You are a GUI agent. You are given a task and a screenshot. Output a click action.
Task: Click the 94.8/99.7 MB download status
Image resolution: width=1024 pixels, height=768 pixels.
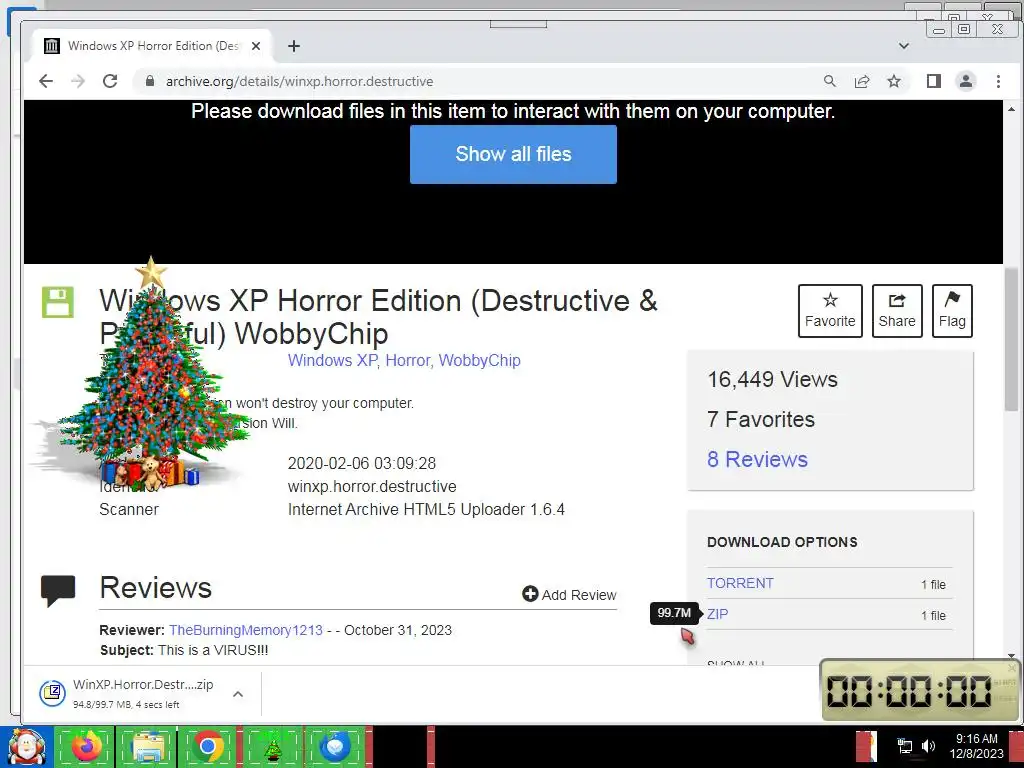click(x=126, y=705)
